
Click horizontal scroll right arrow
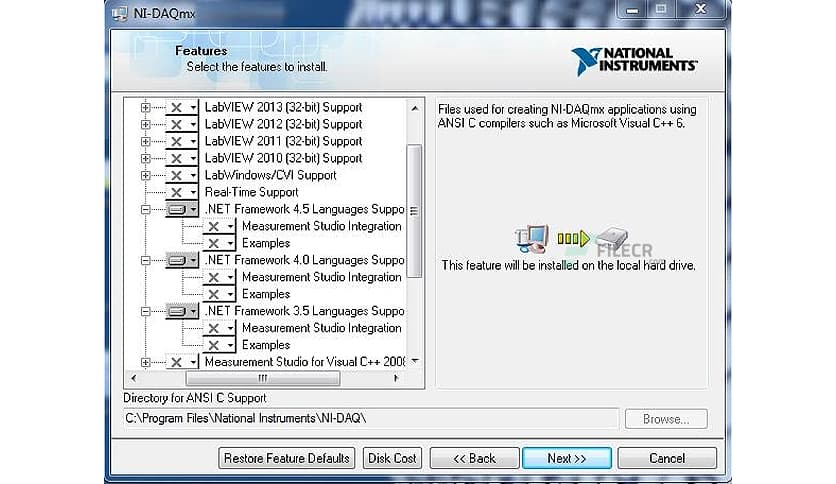tap(396, 378)
